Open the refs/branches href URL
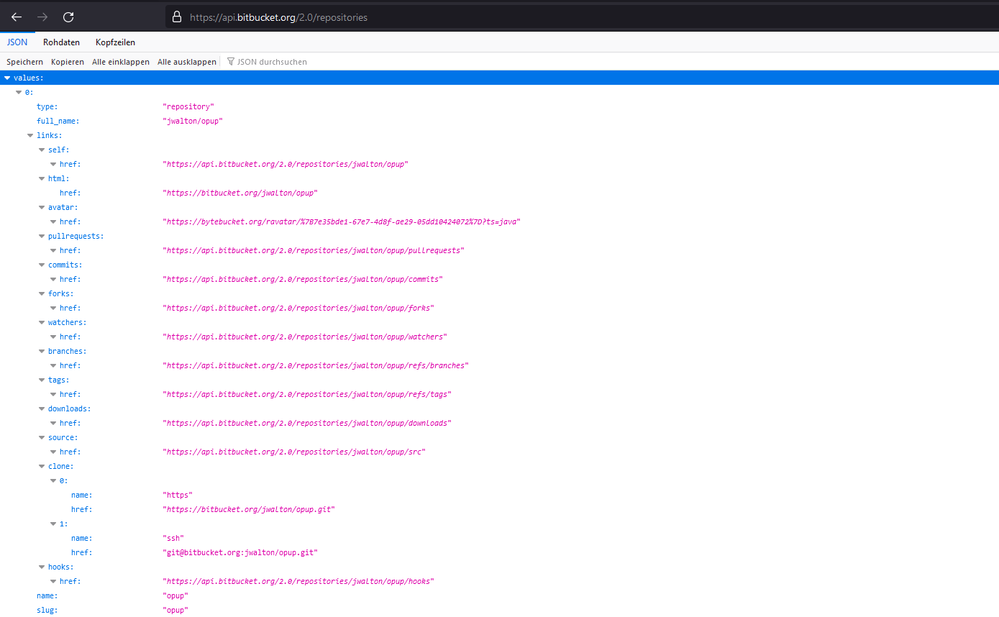Image resolution: width=999 pixels, height=617 pixels. coord(315,366)
